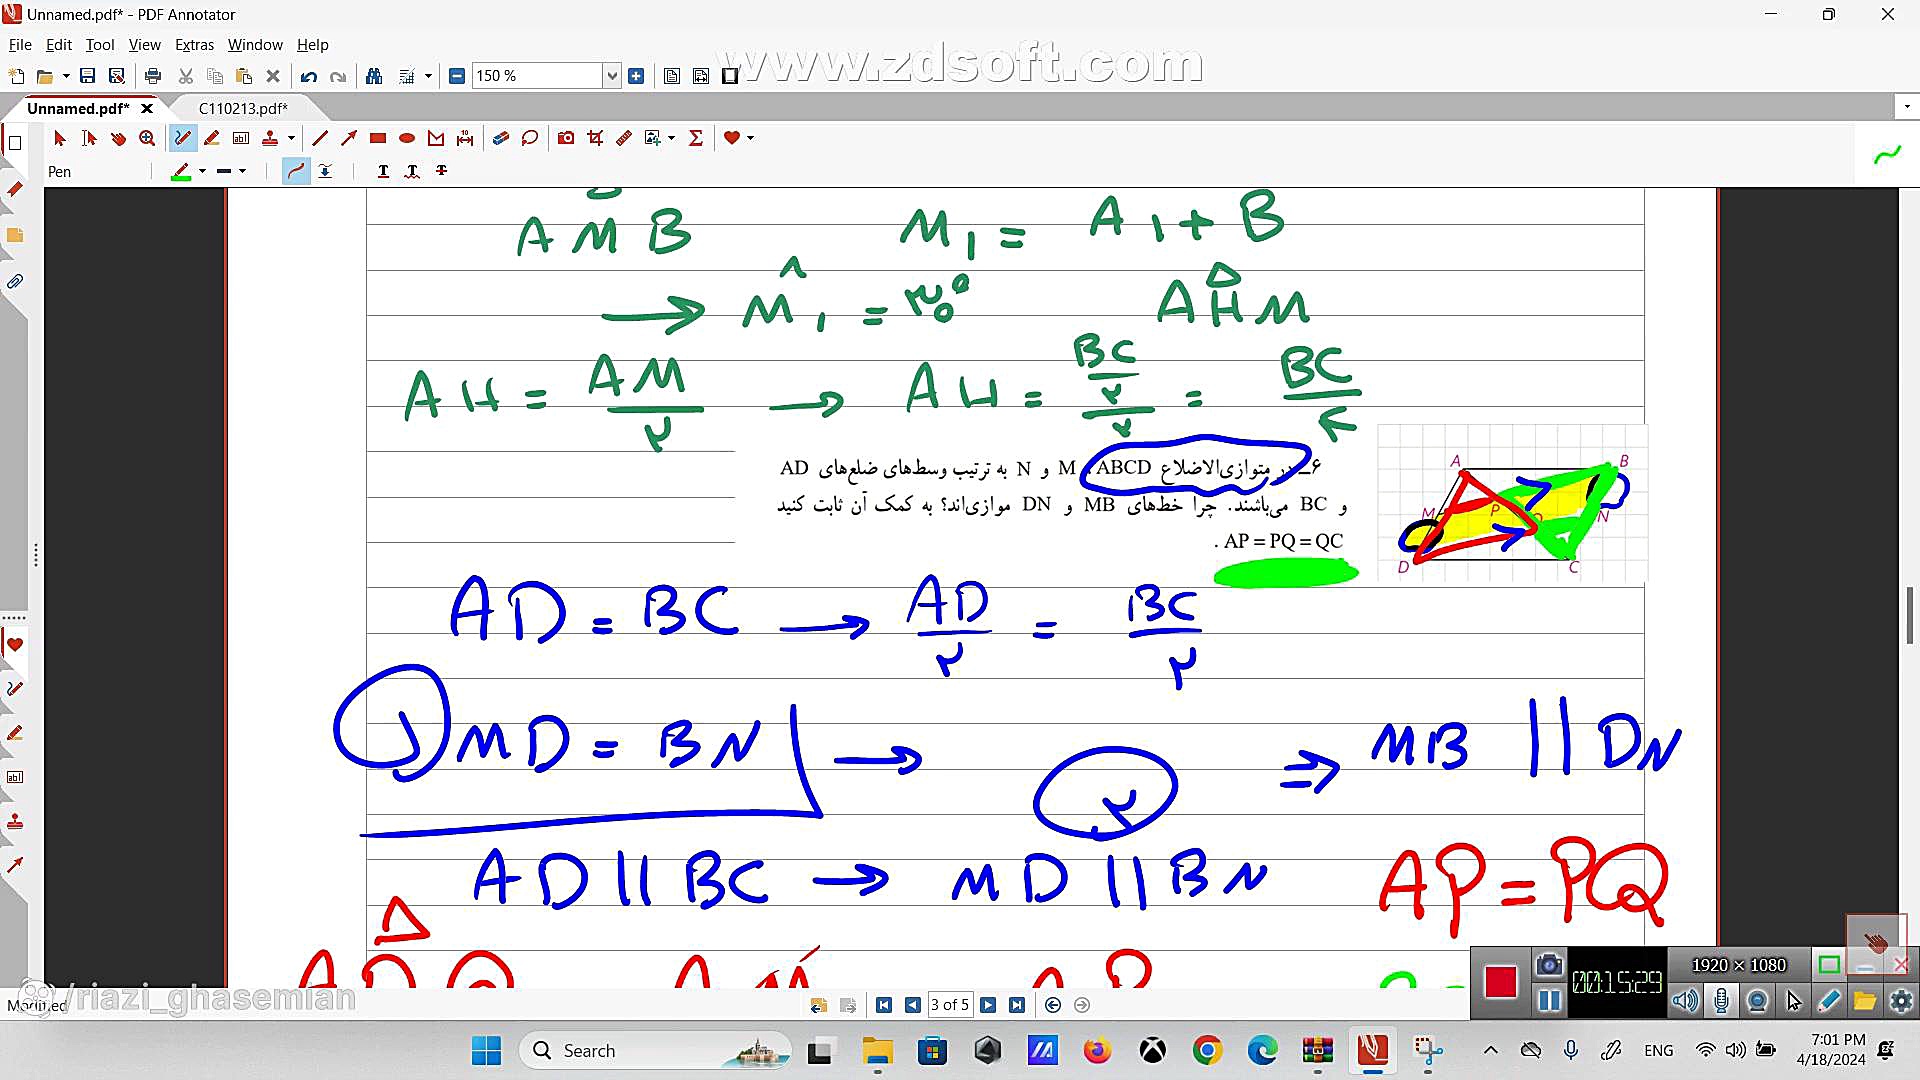Select the Pan hand tool
1920x1080 pixels.
tap(118, 138)
